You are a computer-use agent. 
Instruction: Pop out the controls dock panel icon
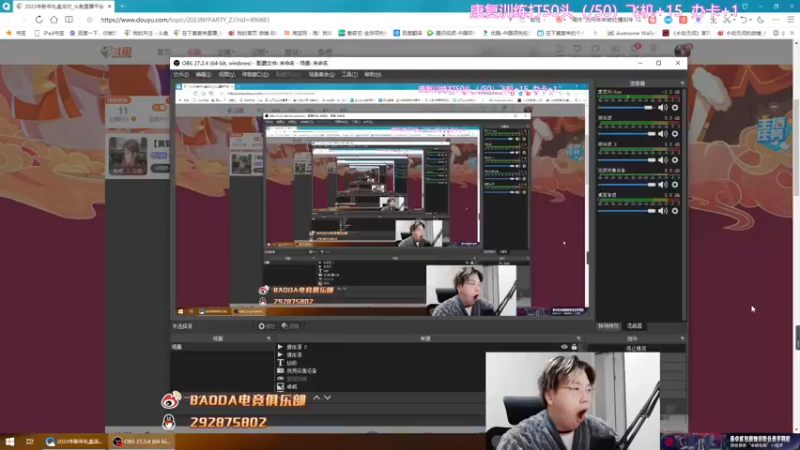[682, 338]
